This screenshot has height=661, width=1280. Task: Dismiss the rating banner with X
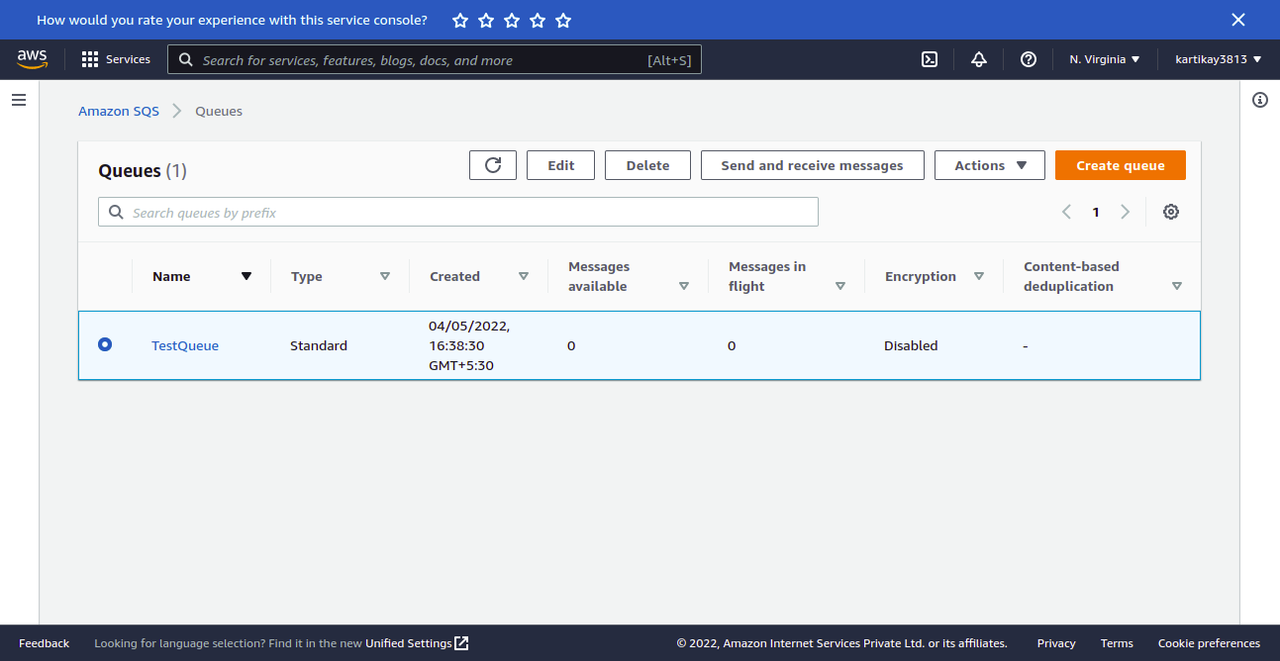[x=1238, y=20]
